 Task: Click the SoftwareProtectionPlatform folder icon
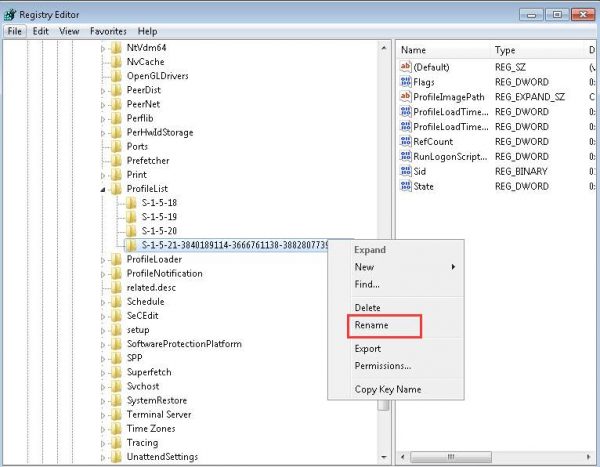(116, 344)
